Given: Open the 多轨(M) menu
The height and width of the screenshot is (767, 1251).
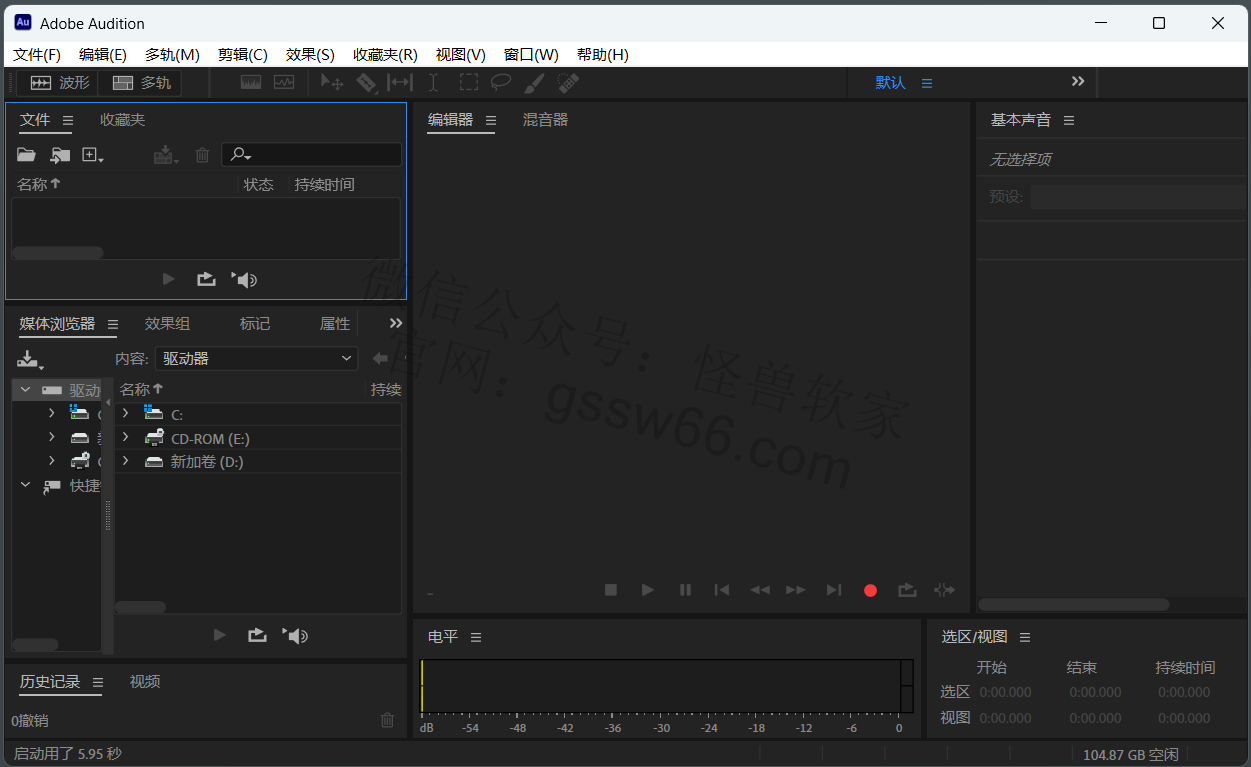Looking at the screenshot, I should 172,55.
